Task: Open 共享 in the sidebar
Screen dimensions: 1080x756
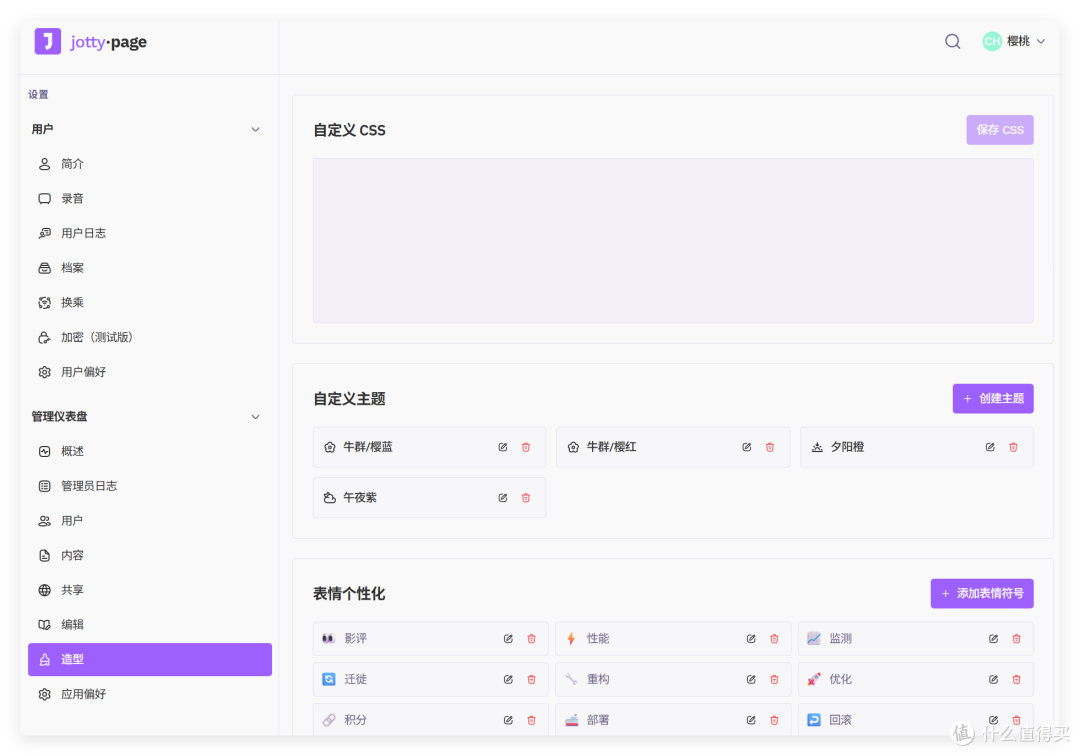Action: [149, 590]
